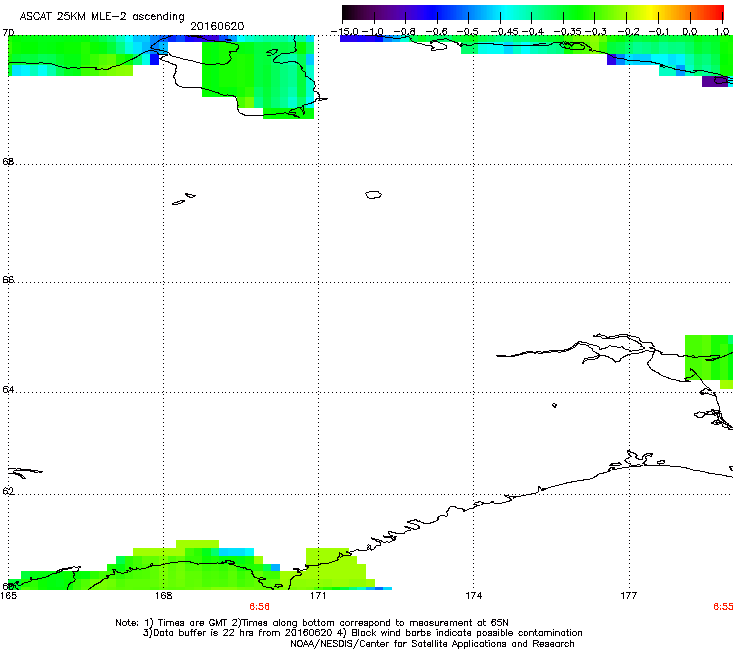Click the longitude label '174'
Image resolution: width=740 pixels, height=650 pixels.
pos(473,596)
